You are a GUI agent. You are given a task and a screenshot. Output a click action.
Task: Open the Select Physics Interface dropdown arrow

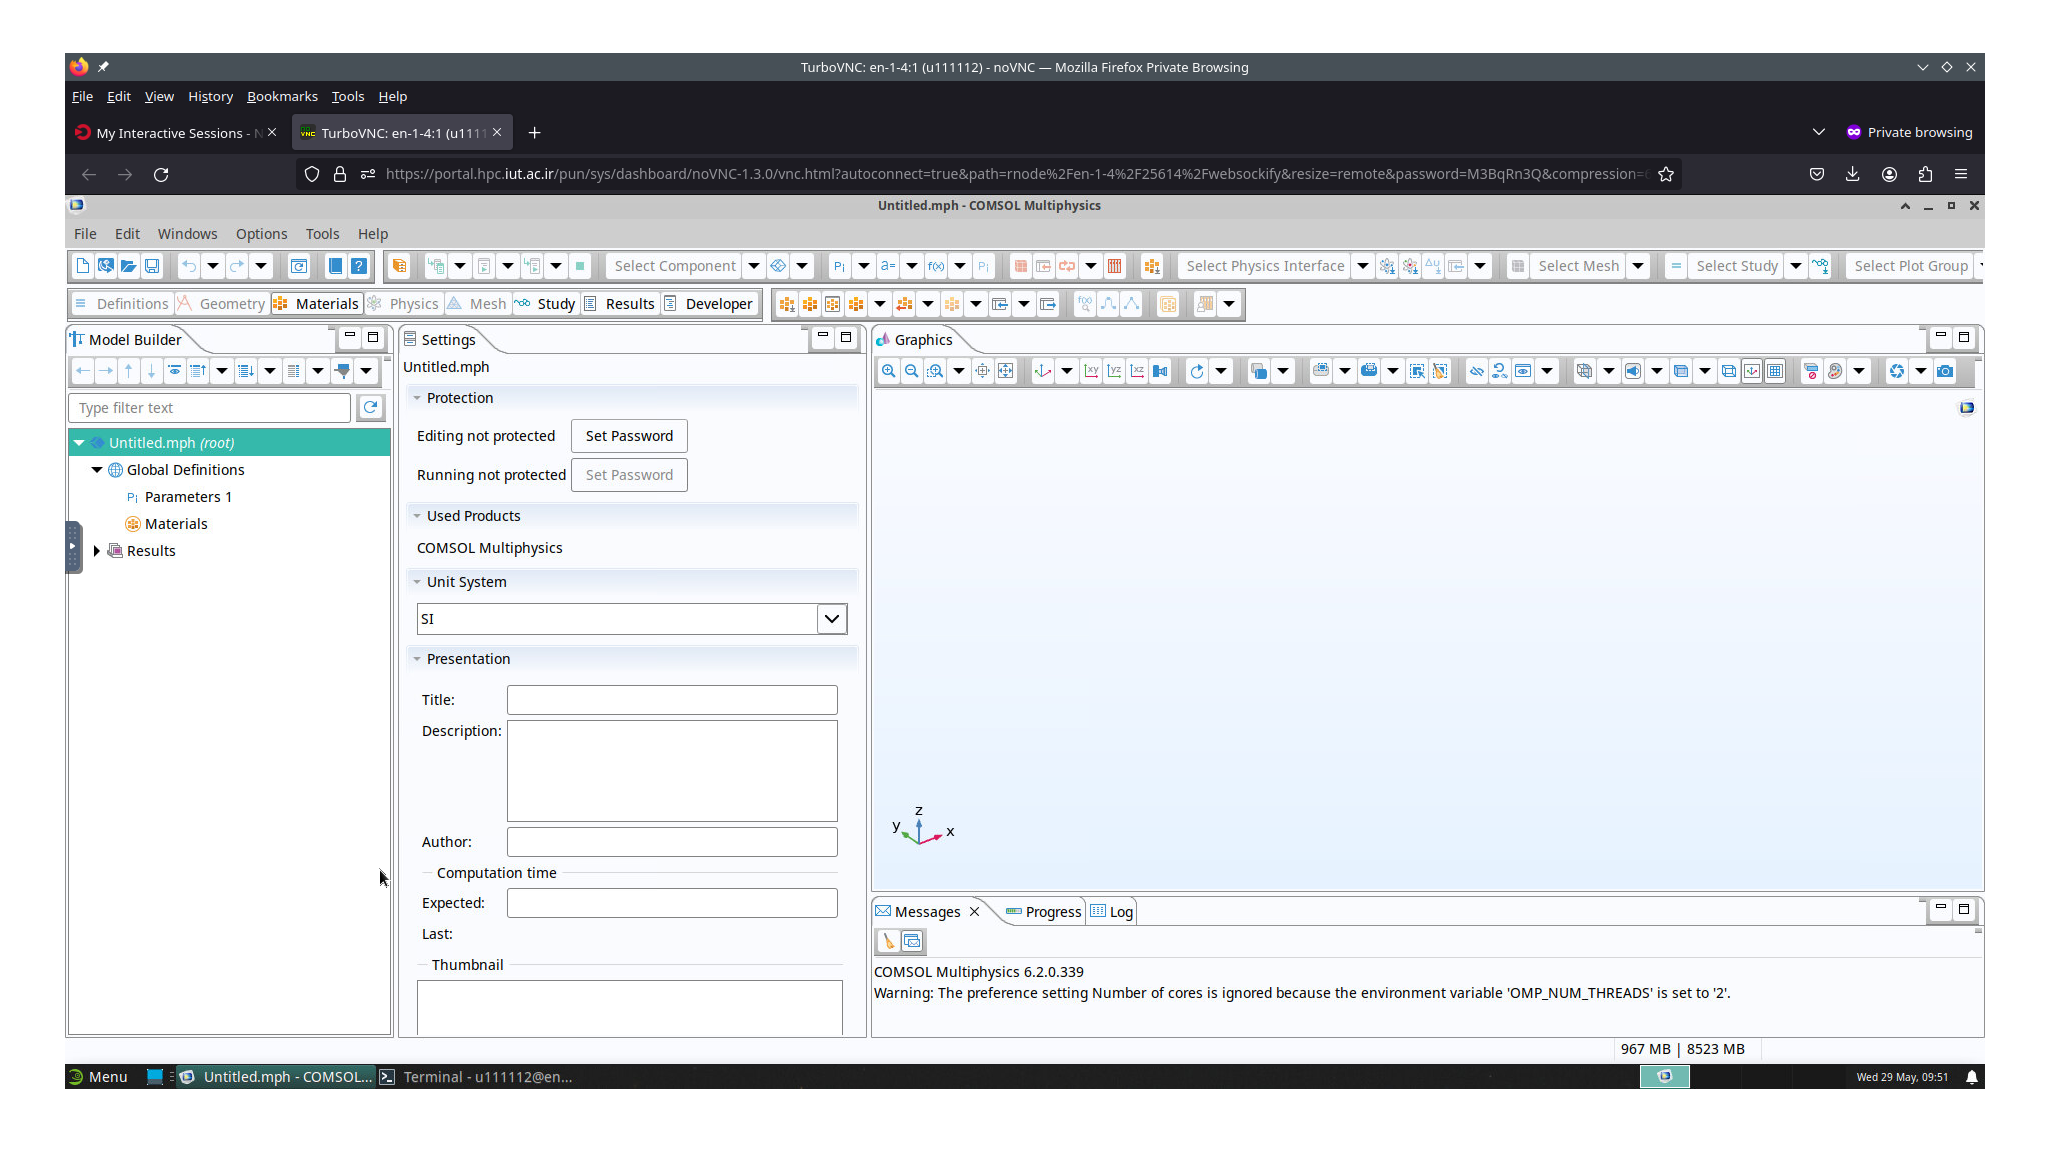1363,266
